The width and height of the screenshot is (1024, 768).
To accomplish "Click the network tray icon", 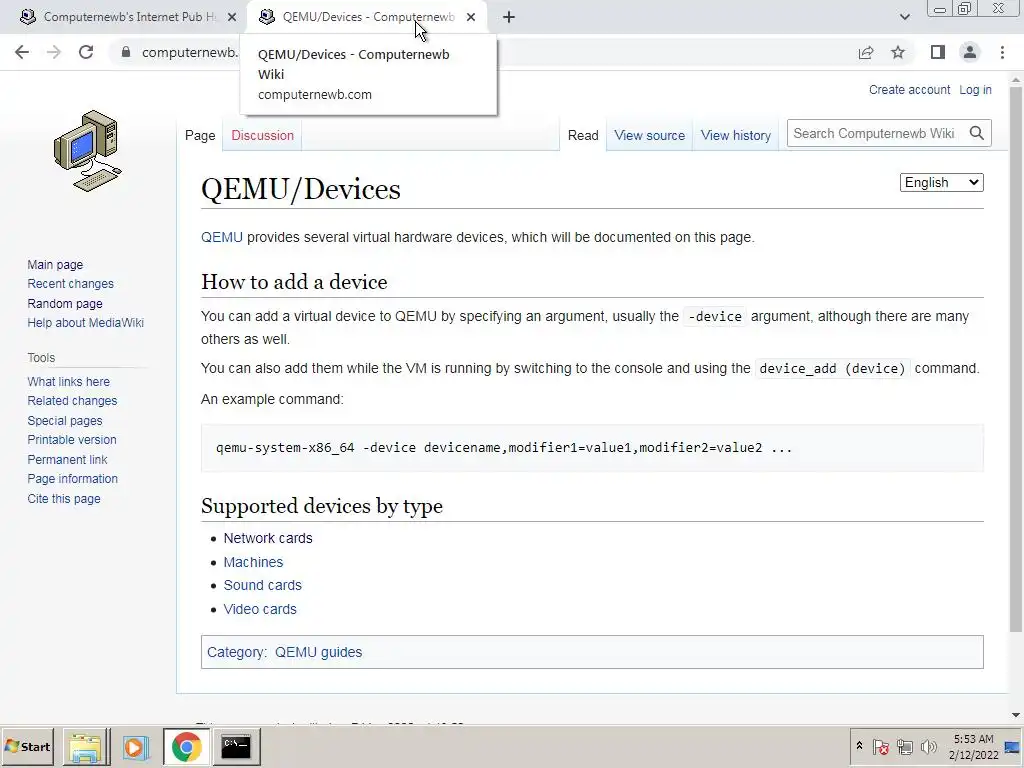I will click(x=904, y=746).
